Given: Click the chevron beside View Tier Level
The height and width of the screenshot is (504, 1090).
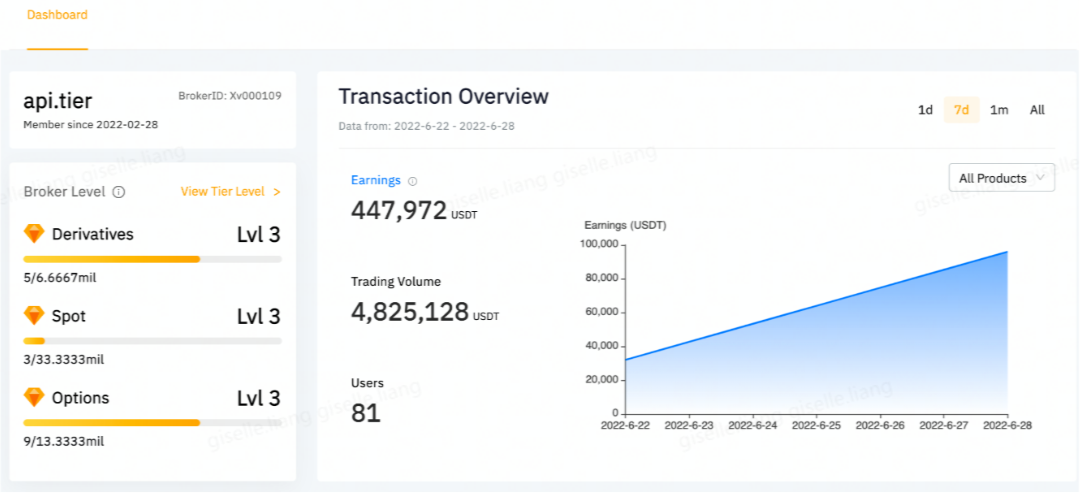Looking at the screenshot, I should coord(277,192).
